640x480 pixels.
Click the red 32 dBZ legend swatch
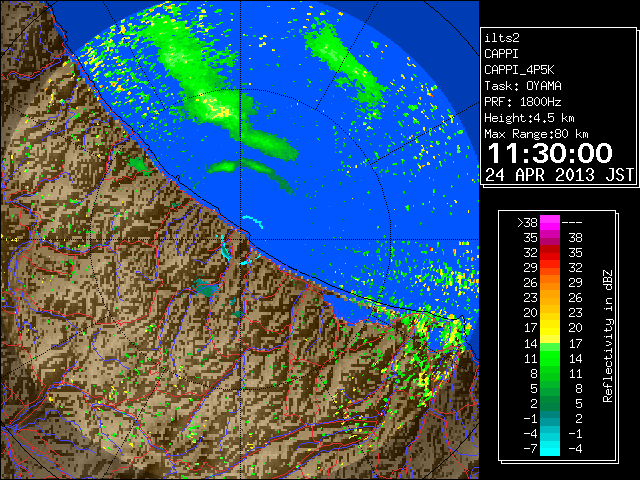pyautogui.click(x=550, y=252)
